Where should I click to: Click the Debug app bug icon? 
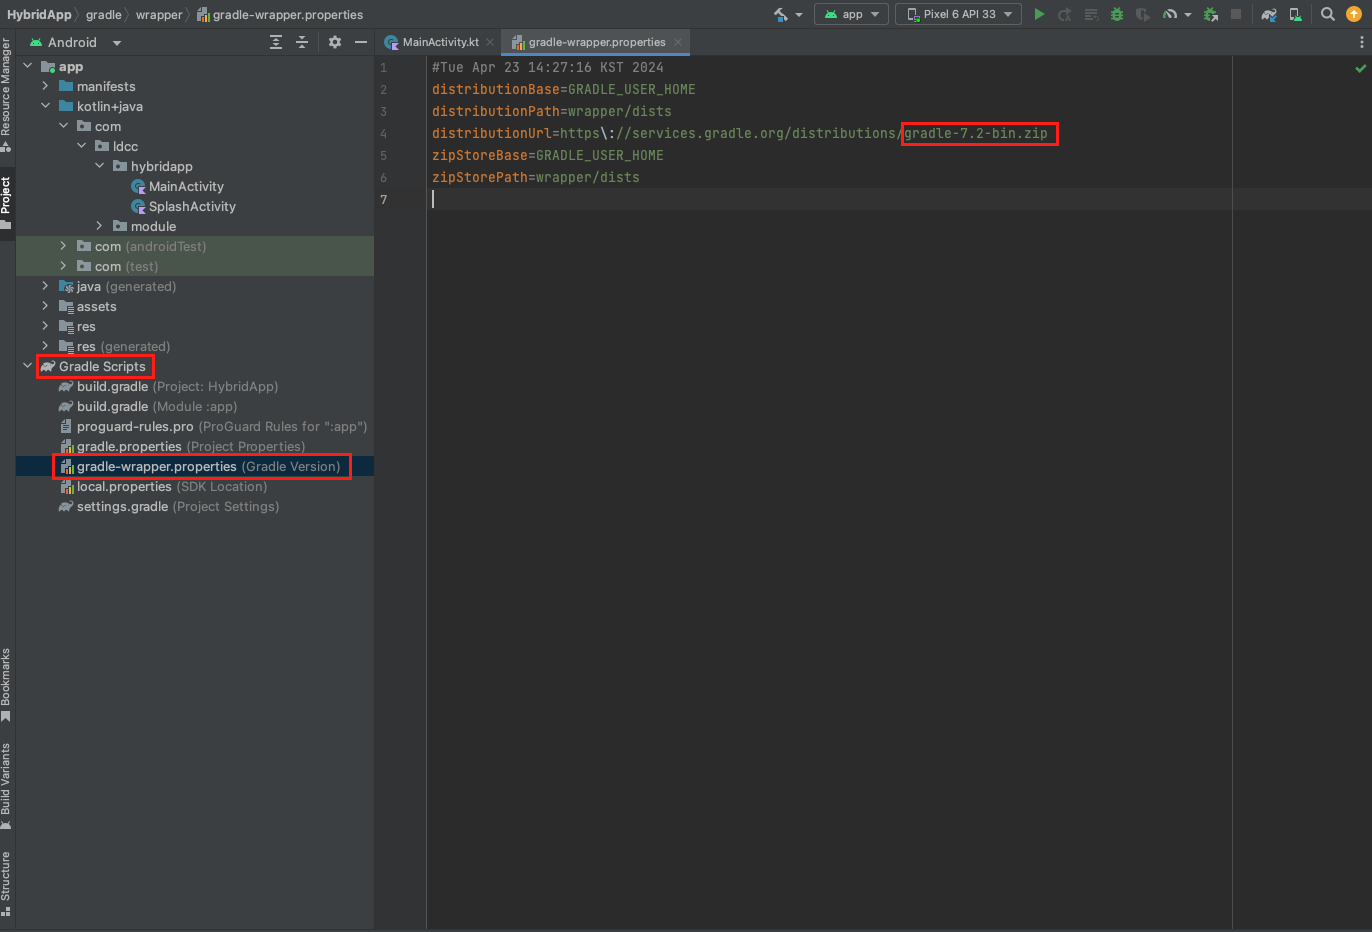pyautogui.click(x=1117, y=14)
